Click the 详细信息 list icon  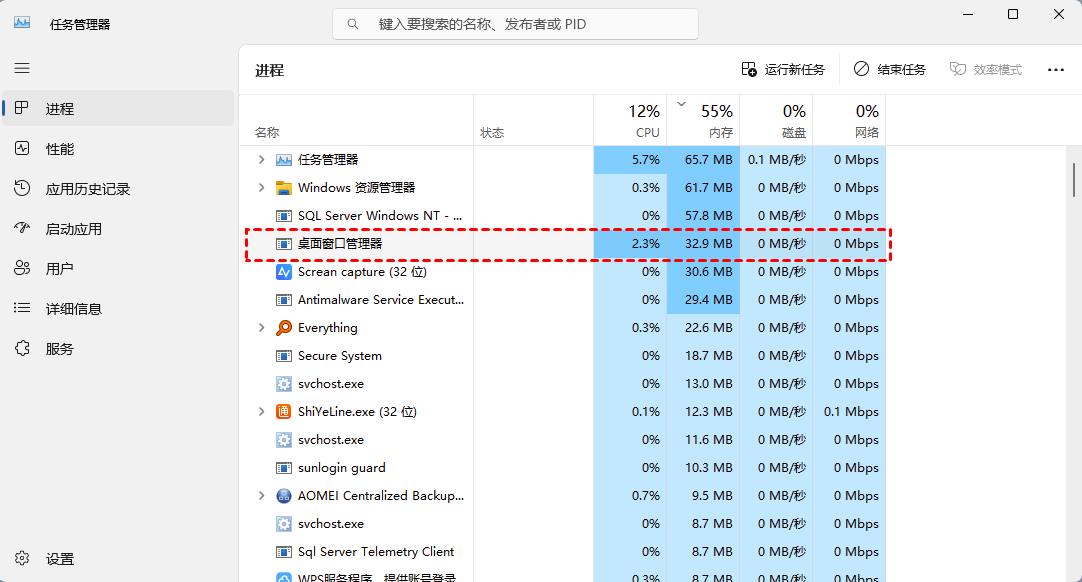[22, 308]
